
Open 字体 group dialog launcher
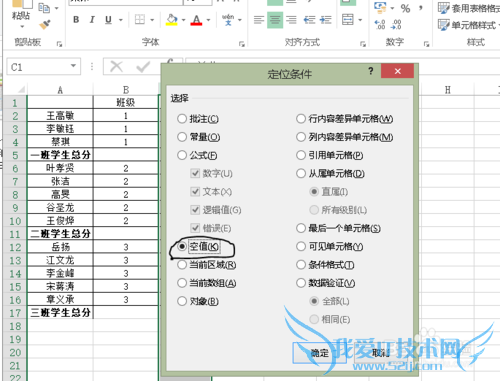241,44
